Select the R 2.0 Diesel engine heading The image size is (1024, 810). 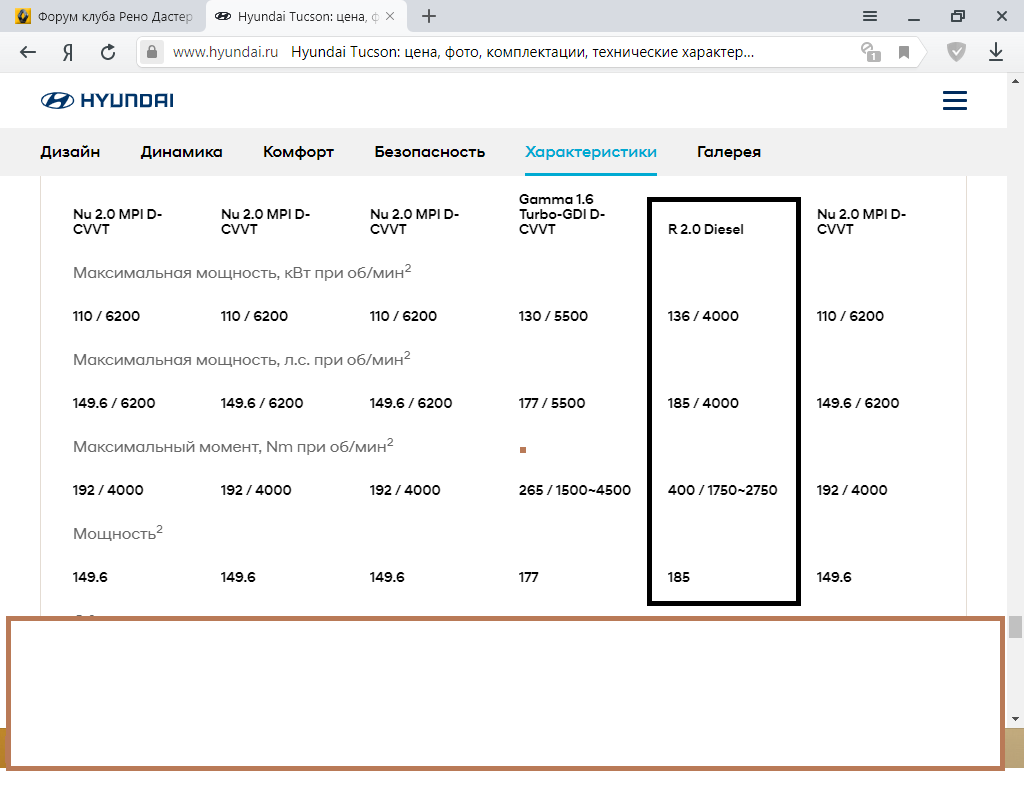pos(705,229)
